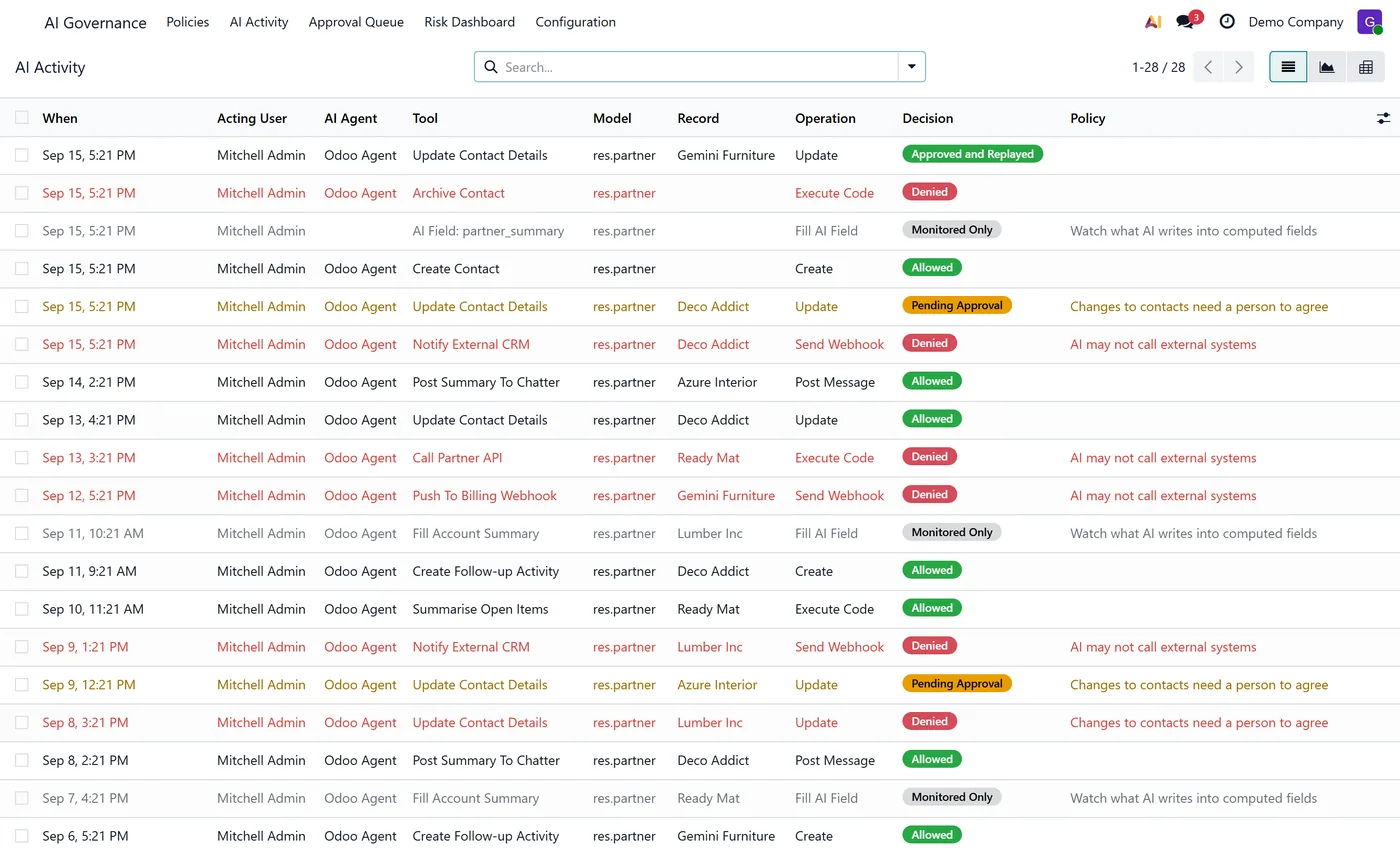The width and height of the screenshot is (1400, 851).
Task: Switch to list view
Action: 1288,67
